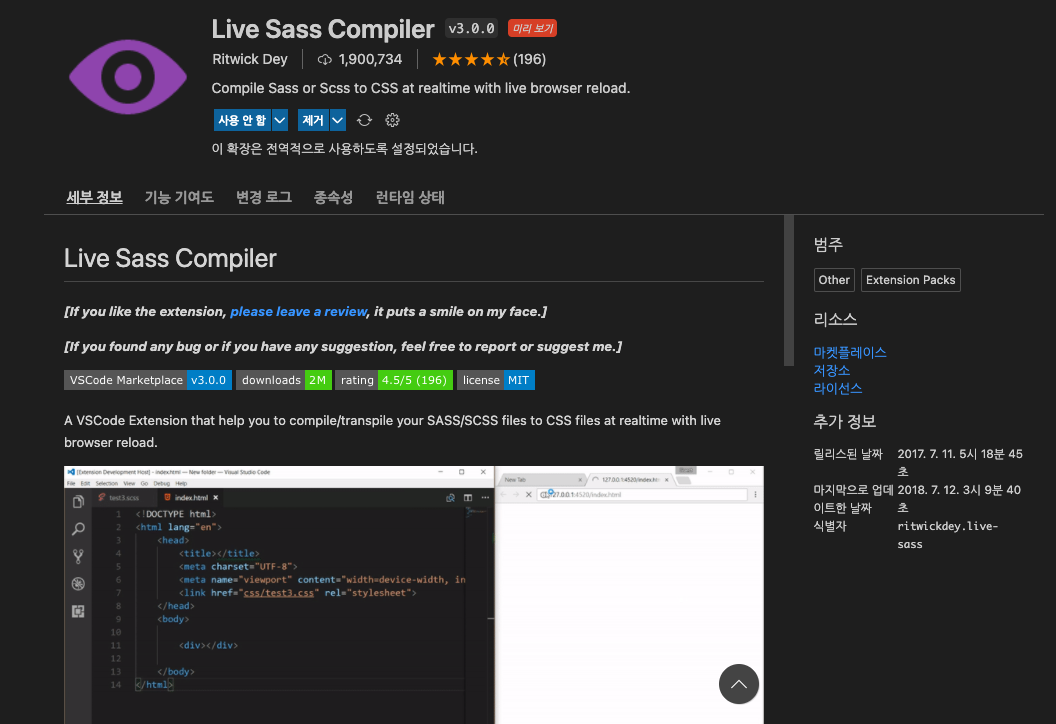Viewport: 1056px width, 724px height.
Task: Click the test3.scss tab in demo screenshot
Action: pyautogui.click(x=124, y=498)
